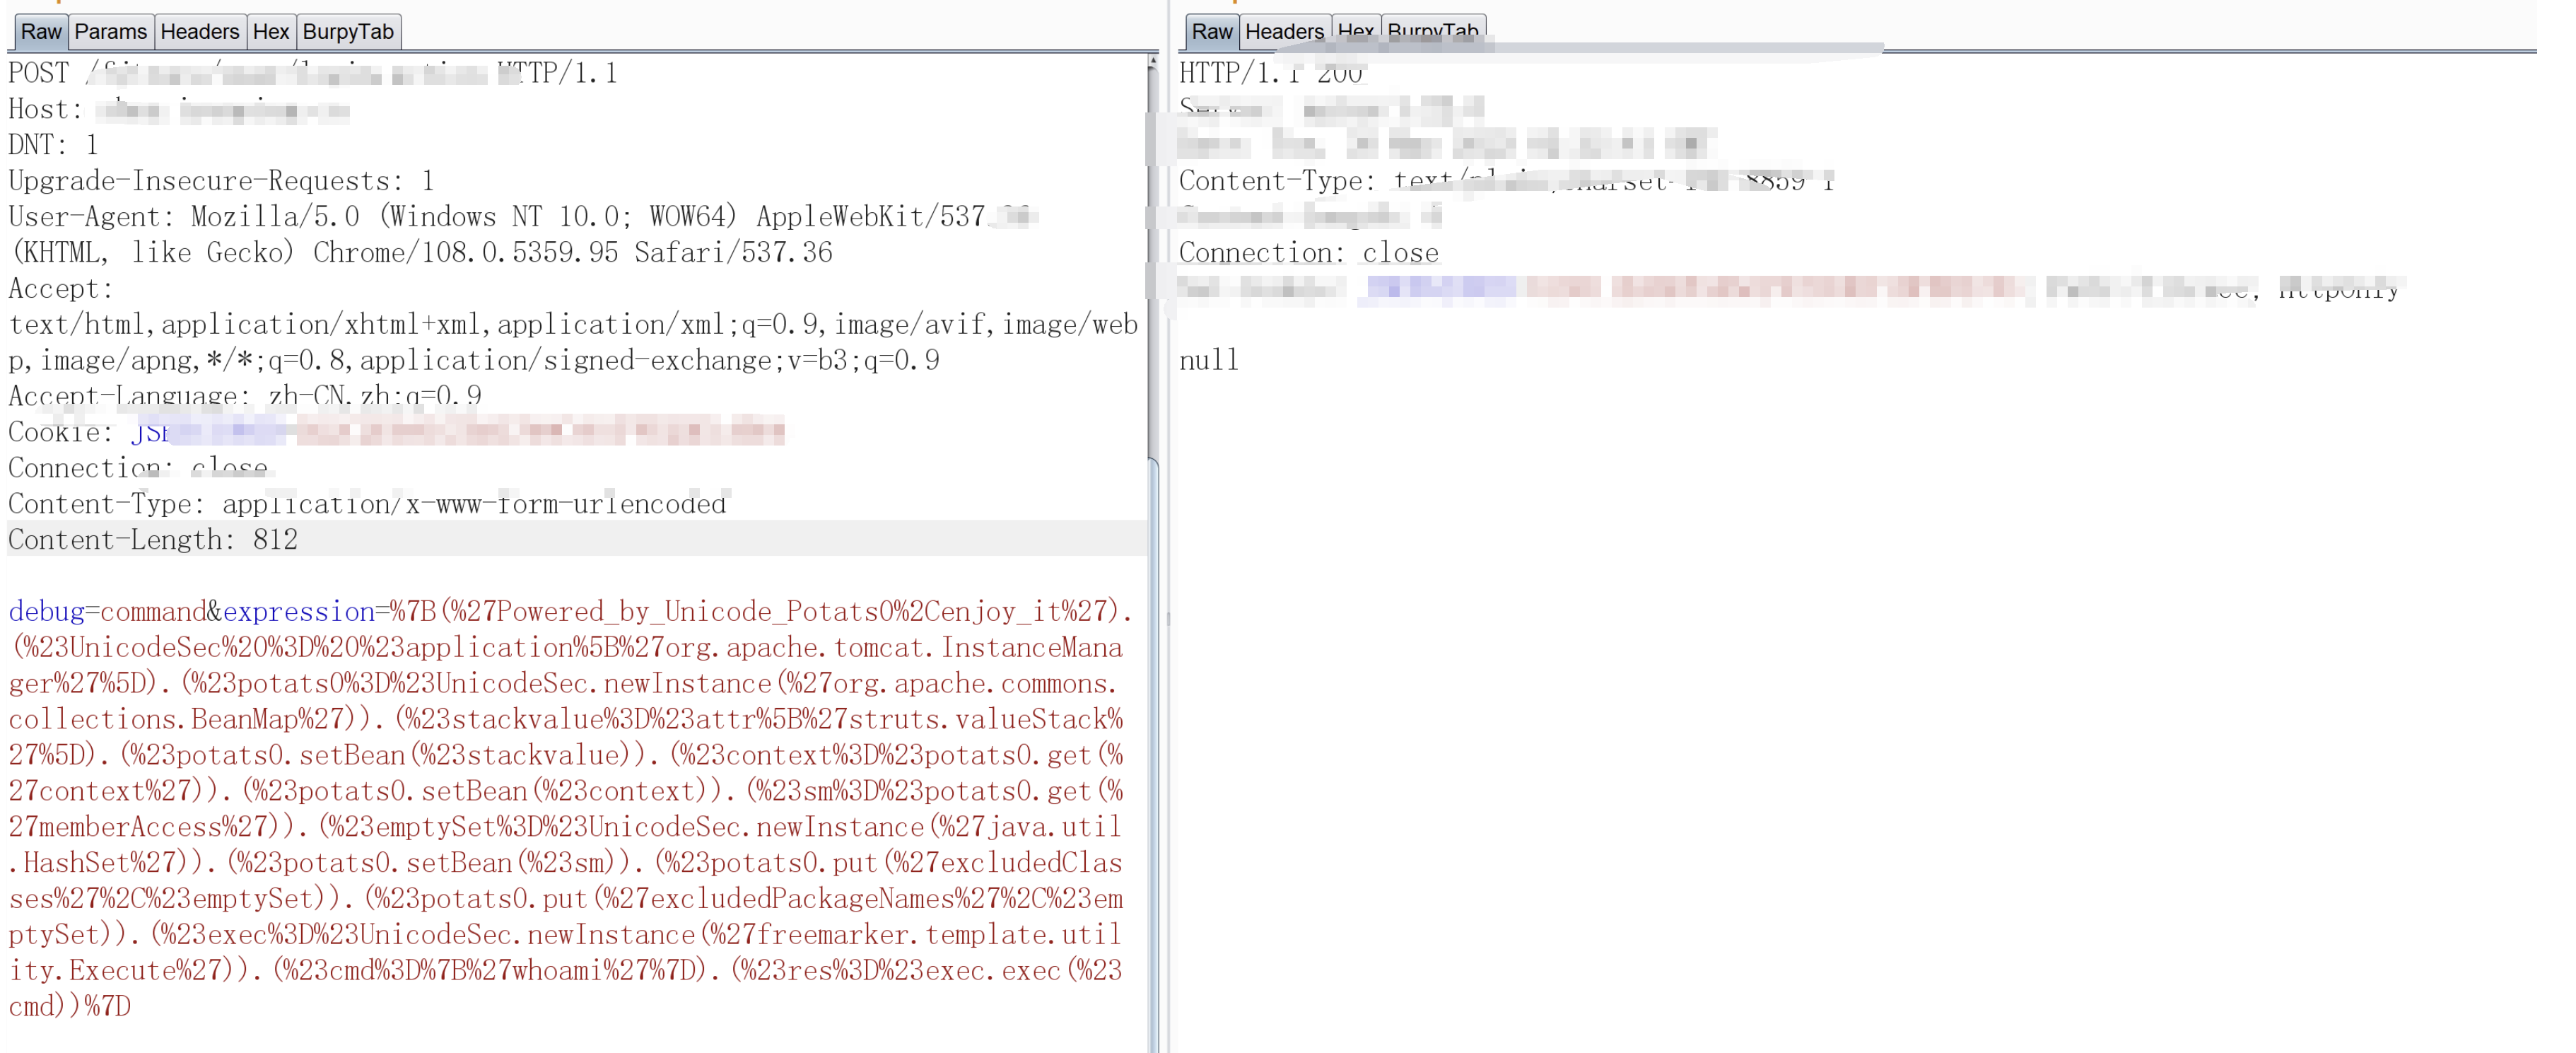Image resolution: width=2576 pixels, height=1053 pixels.
Task: Click the POST request line
Action: click(313, 73)
